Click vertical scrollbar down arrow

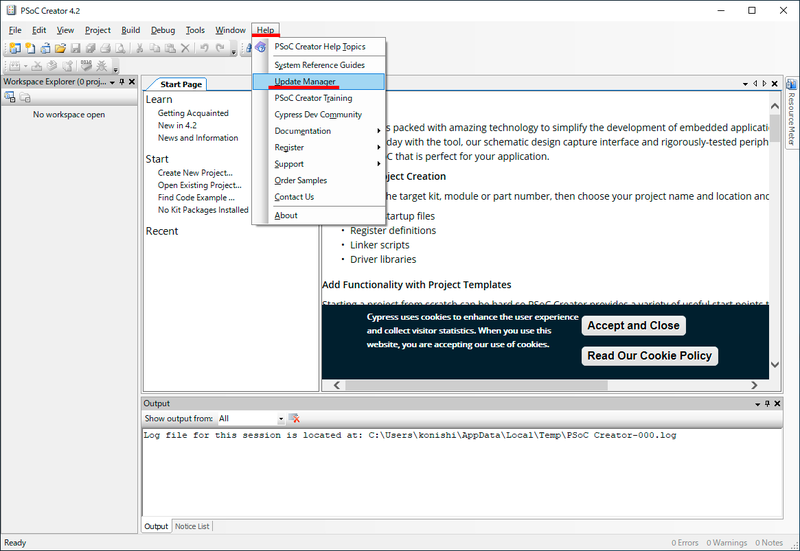[774, 365]
